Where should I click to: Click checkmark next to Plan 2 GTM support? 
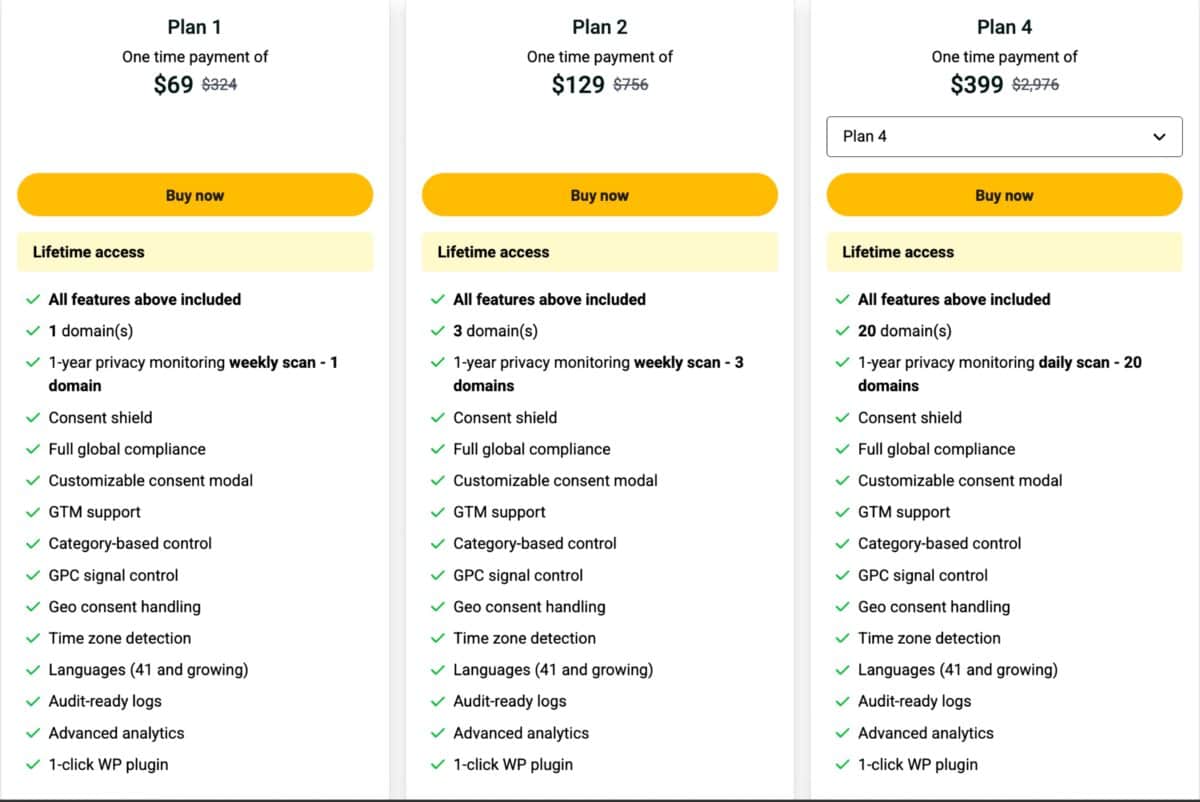point(438,512)
